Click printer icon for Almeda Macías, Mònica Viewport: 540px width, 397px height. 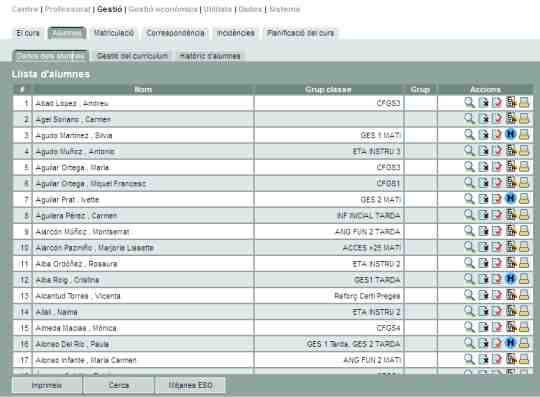click(524, 327)
